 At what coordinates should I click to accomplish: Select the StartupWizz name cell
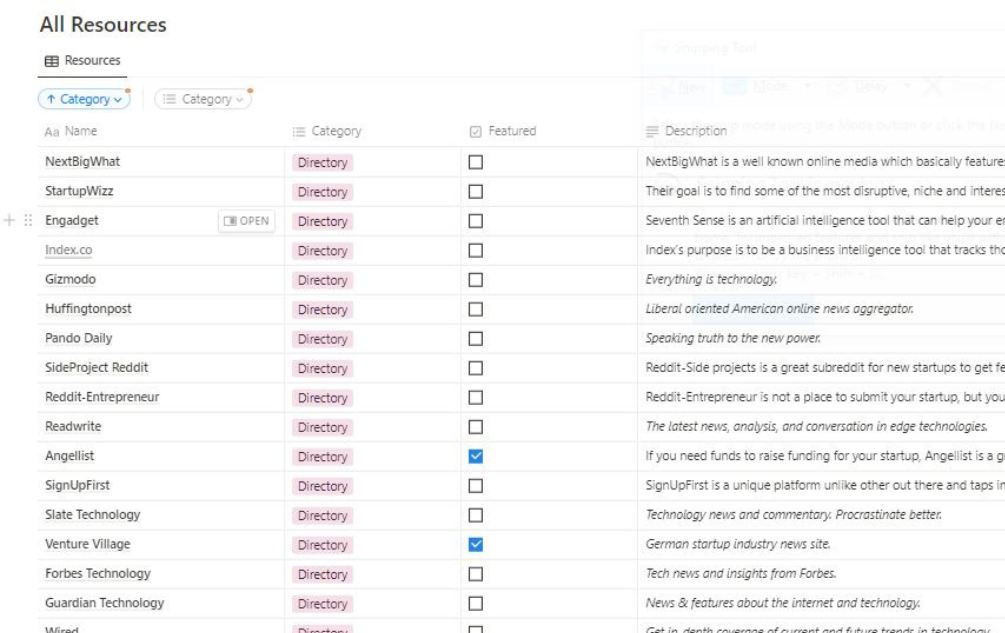point(161,192)
